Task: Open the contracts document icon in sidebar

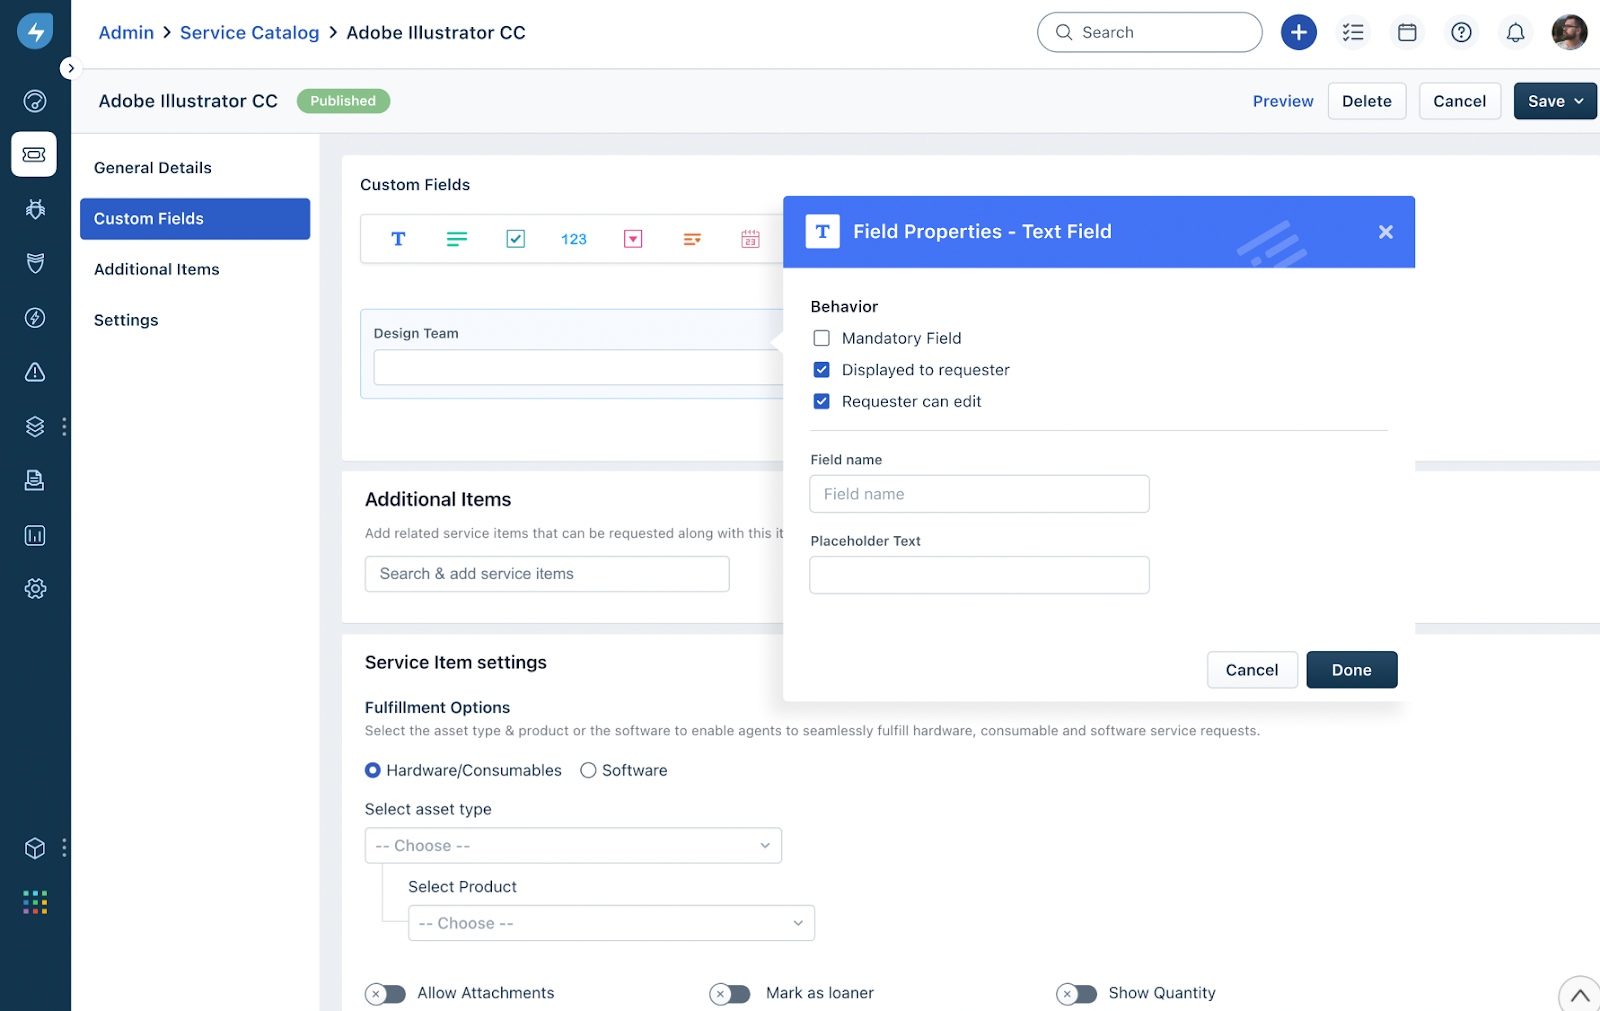Action: coord(35,480)
